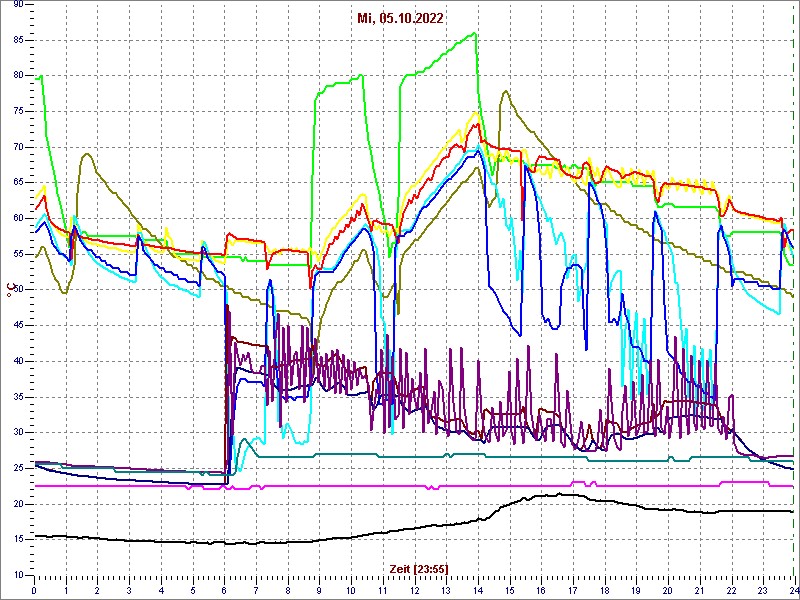Click temperature axis value 85

[x=18, y=40]
